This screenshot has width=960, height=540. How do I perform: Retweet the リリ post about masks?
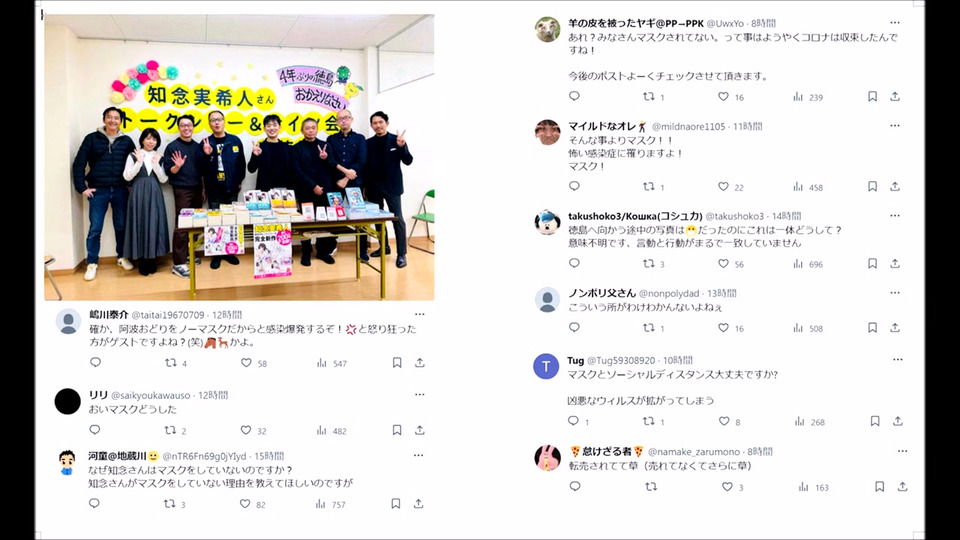[170, 430]
